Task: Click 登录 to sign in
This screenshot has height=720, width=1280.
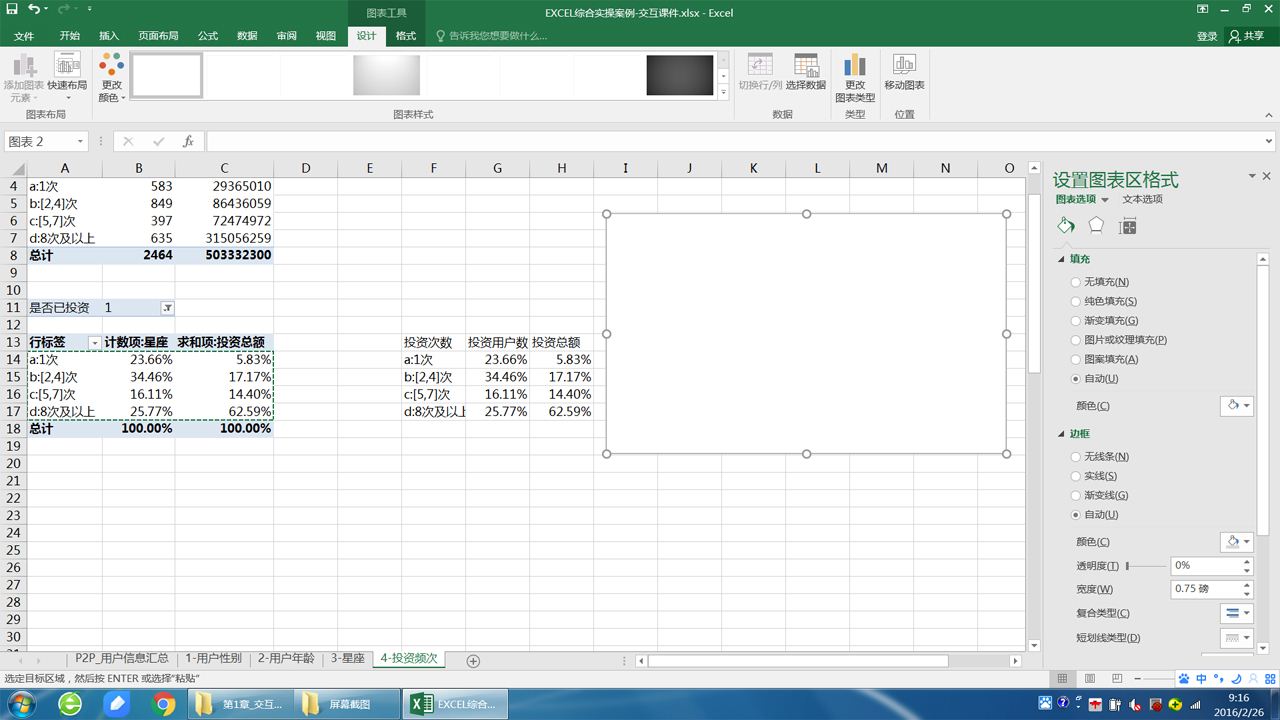Action: 1207,36
